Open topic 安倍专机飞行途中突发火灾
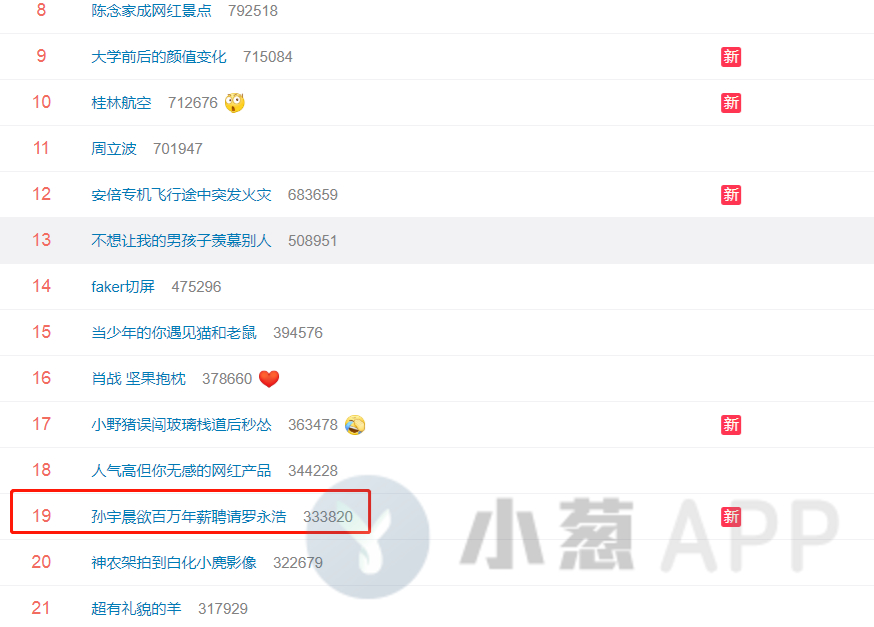This screenshot has height=627, width=874. click(x=181, y=195)
